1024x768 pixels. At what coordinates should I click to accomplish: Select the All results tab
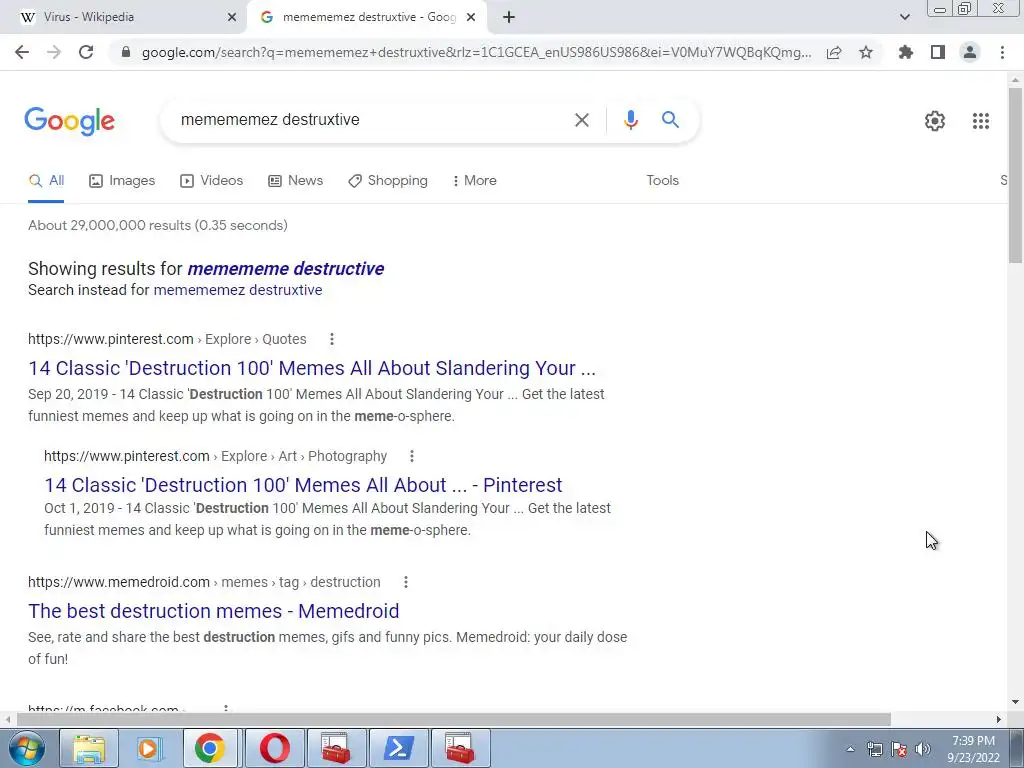click(46, 181)
